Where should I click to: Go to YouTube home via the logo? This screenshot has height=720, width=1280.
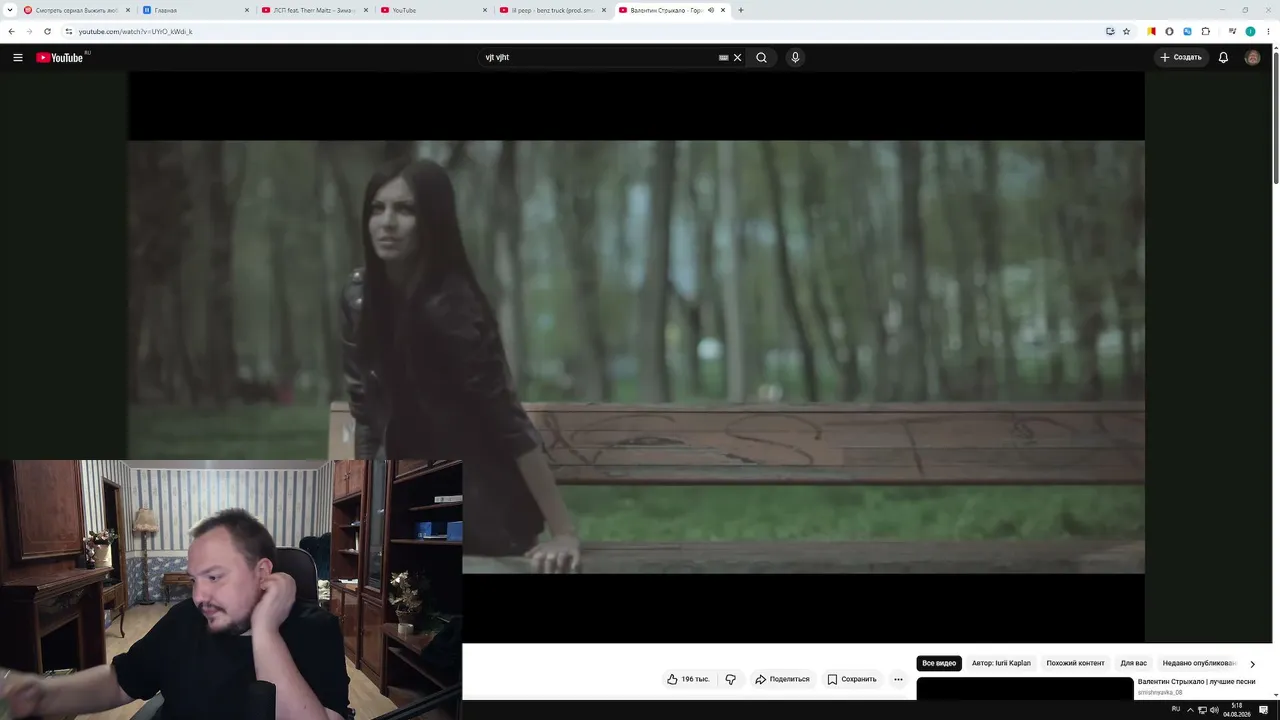point(60,57)
